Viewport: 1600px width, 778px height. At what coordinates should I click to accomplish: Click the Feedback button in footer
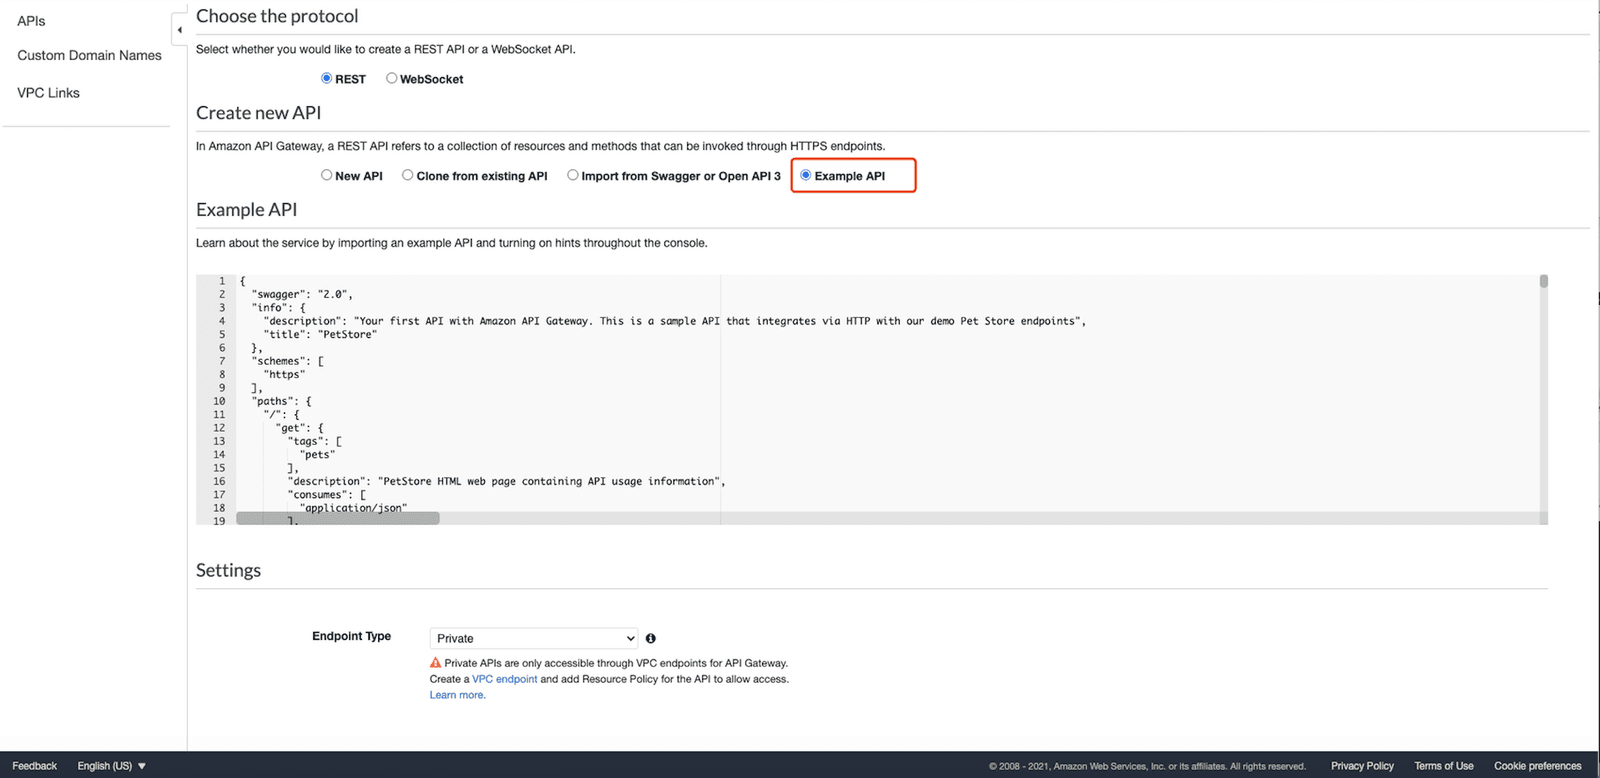click(x=35, y=766)
